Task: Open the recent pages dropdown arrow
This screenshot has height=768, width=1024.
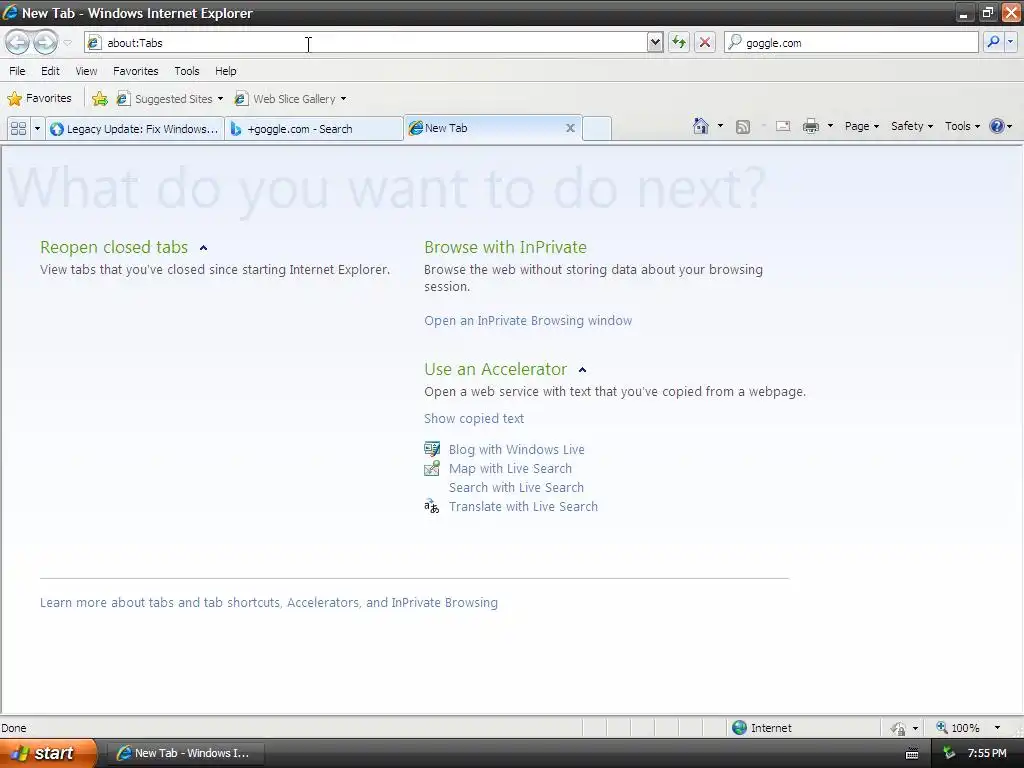Action: point(67,43)
